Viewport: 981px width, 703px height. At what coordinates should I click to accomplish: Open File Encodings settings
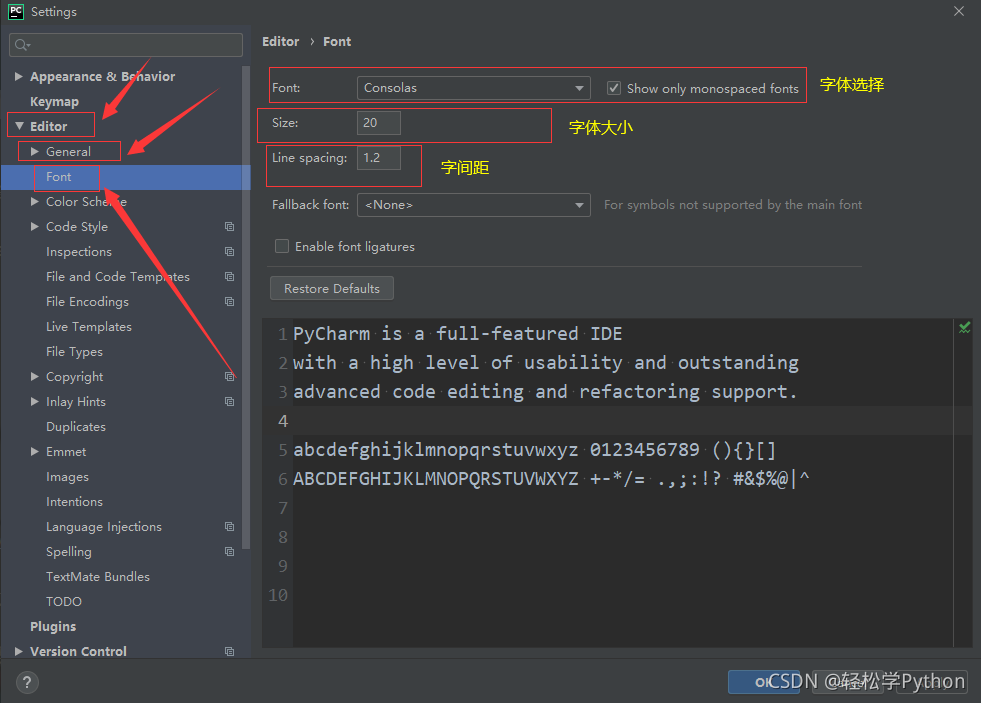[x=87, y=301]
